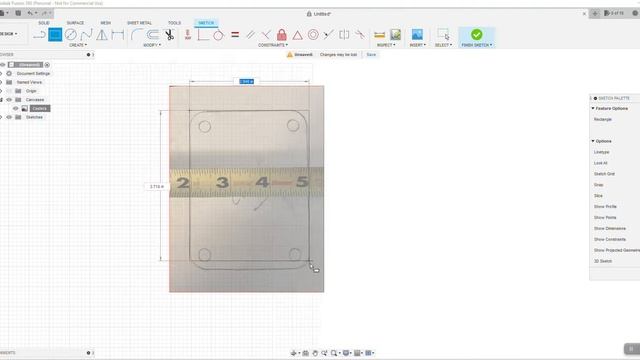The image size is (640, 360).
Task: Select the Fillet tool in Modify
Action: click(136, 35)
